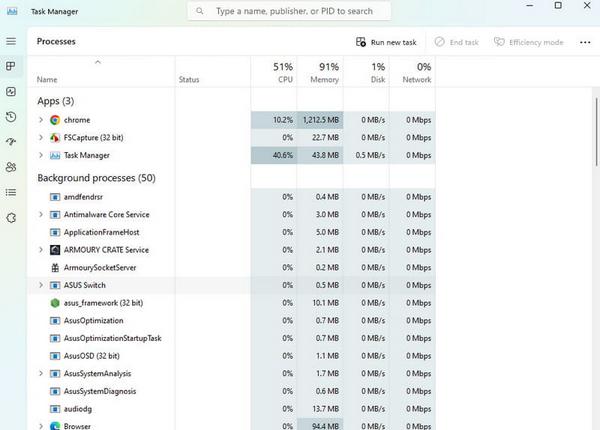Open the Services page in sidebar
Screen dimensions: 600x430
tap(11, 217)
